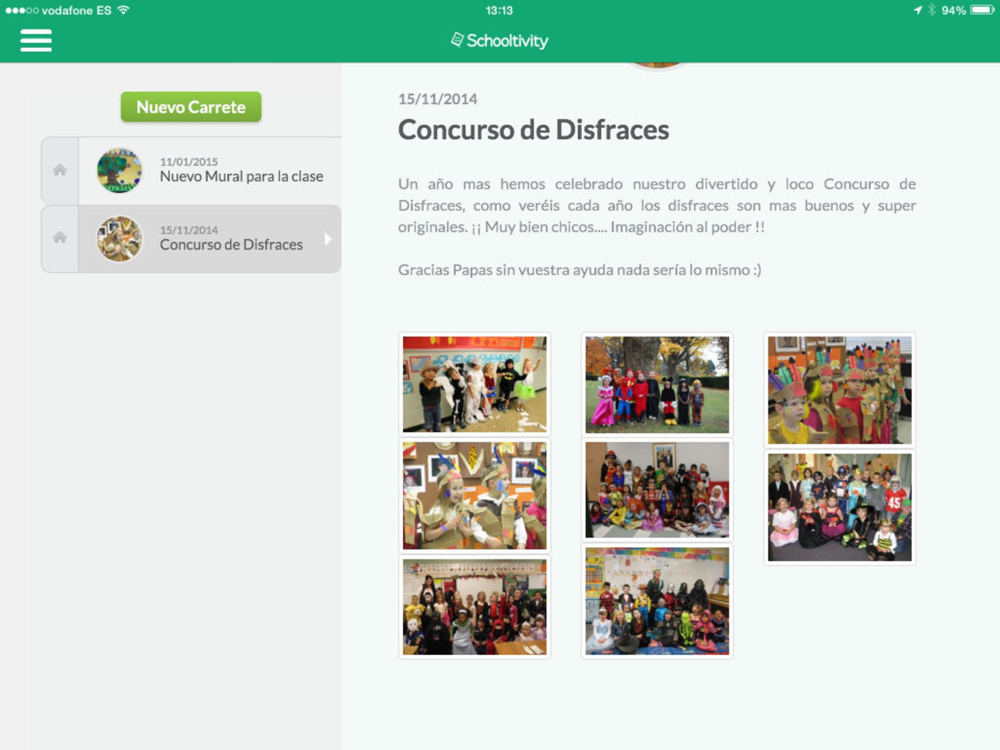This screenshot has height=750, width=1000.
Task: Tap the Schooltivity logo in header
Action: pos(499,41)
